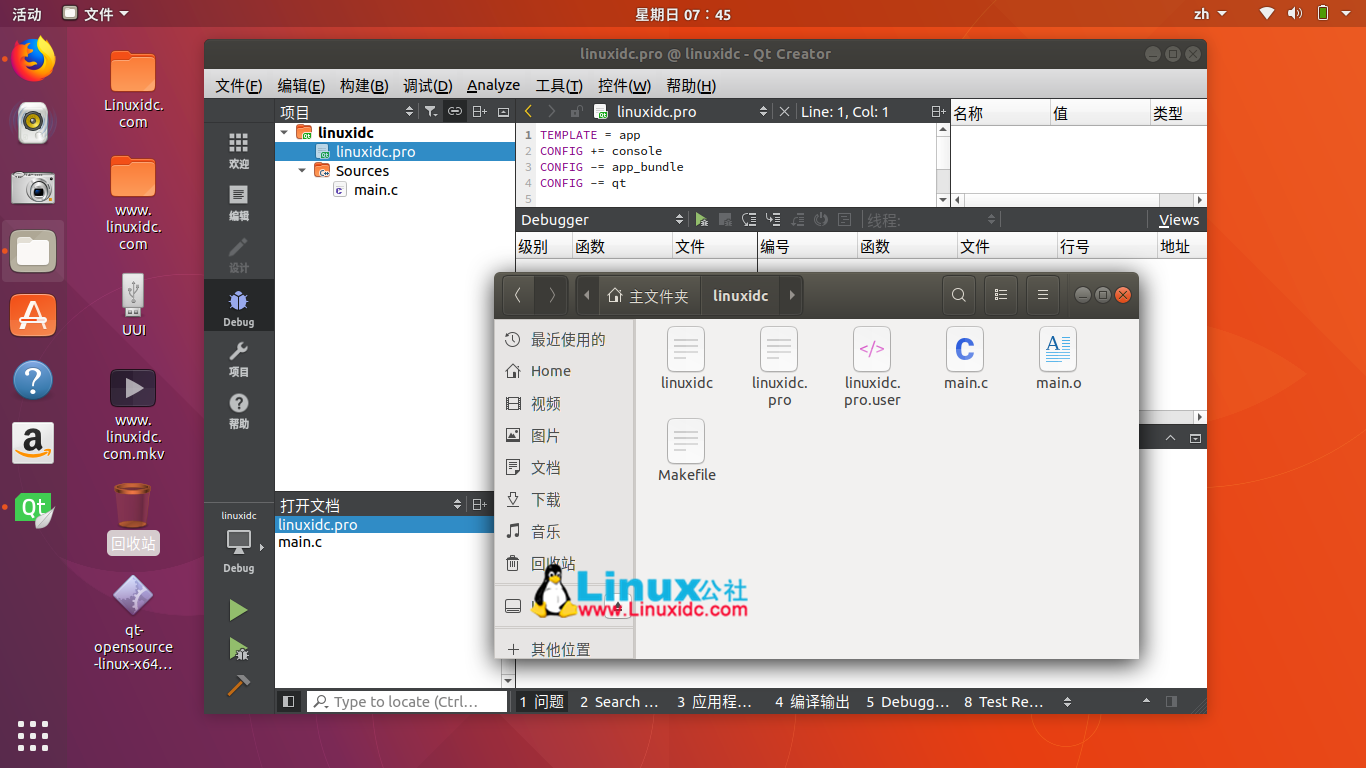The image size is (1366, 768).
Task: Click the Views button in debugger toolbar
Action: coord(1178,220)
